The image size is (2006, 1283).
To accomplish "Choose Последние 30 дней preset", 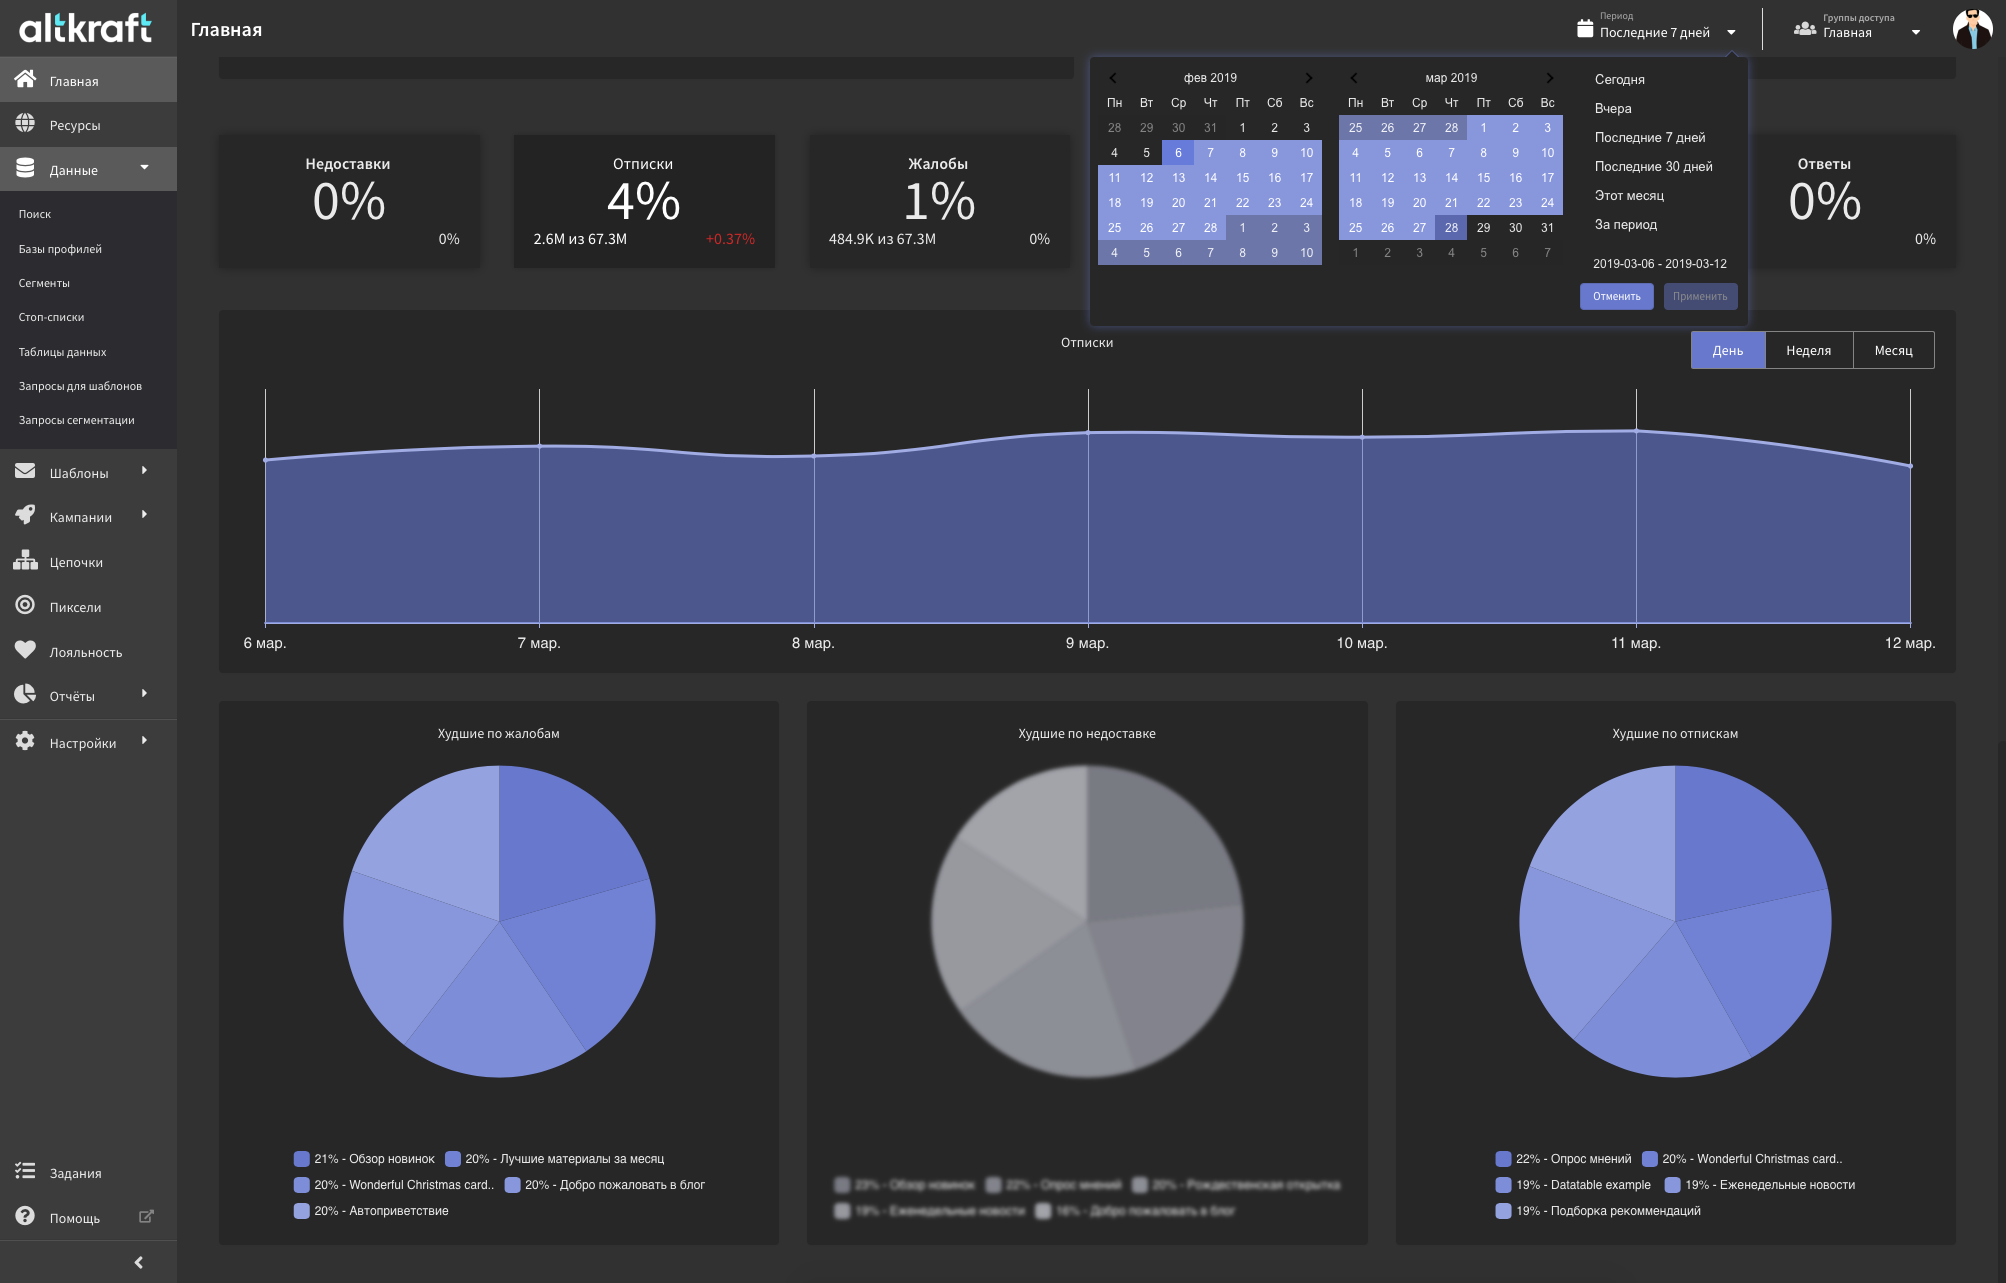I will 1653,166.
